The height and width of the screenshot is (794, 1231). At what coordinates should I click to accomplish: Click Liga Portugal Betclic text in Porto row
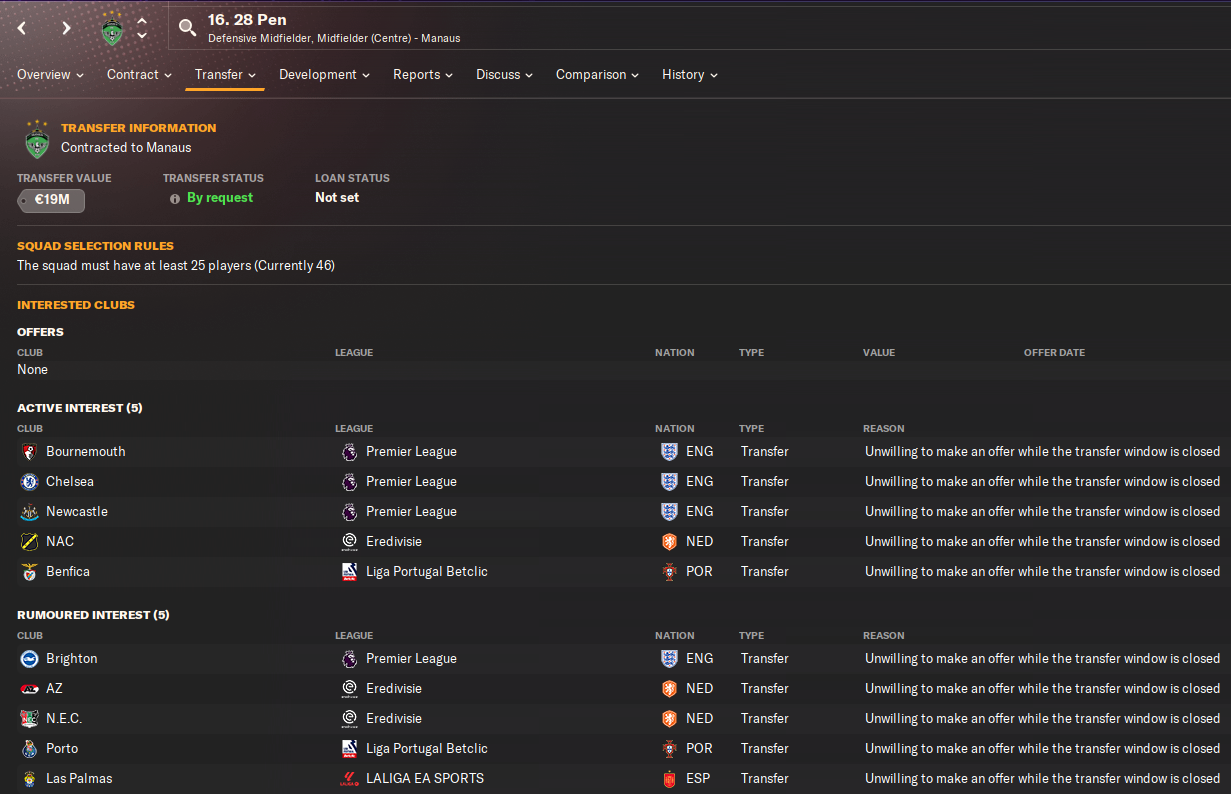(427, 749)
